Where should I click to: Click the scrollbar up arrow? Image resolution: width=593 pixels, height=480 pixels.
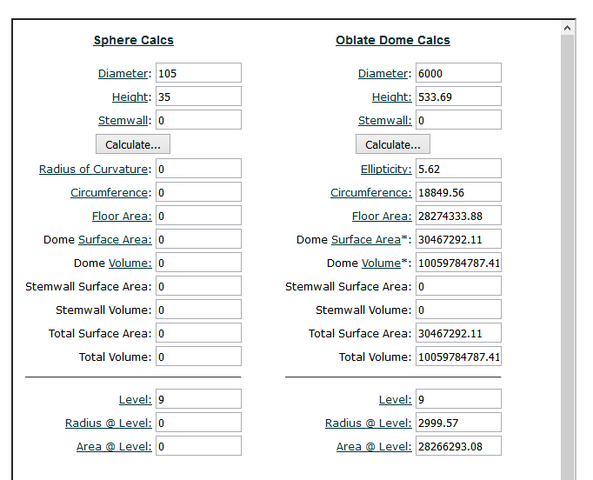[x=567, y=28]
